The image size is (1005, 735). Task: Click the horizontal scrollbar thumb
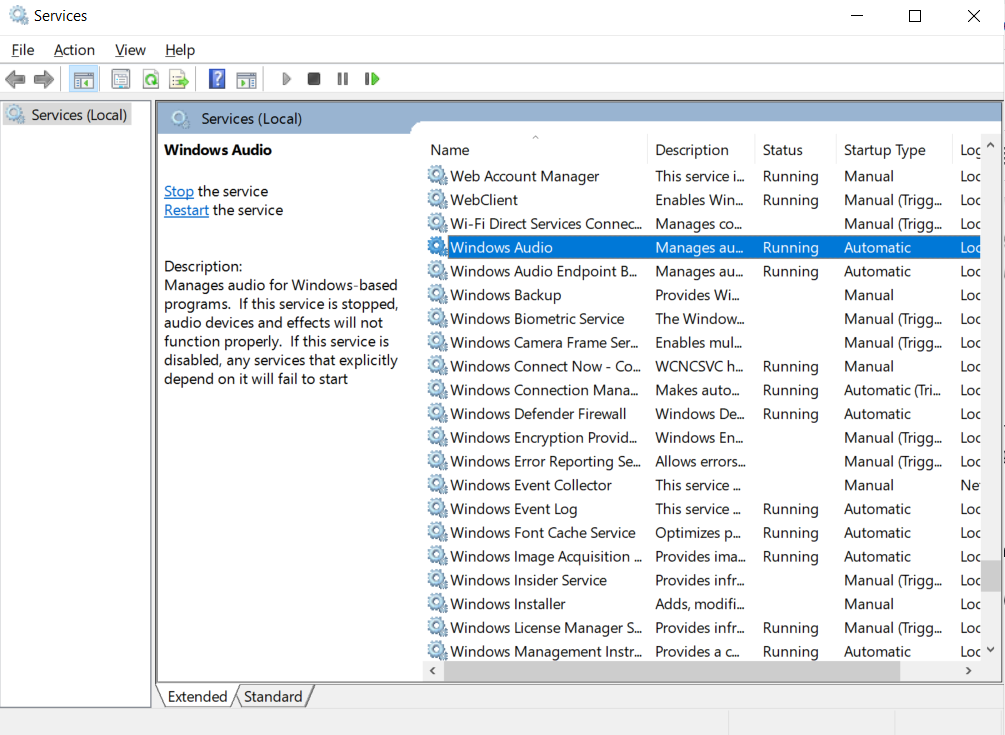[671, 671]
